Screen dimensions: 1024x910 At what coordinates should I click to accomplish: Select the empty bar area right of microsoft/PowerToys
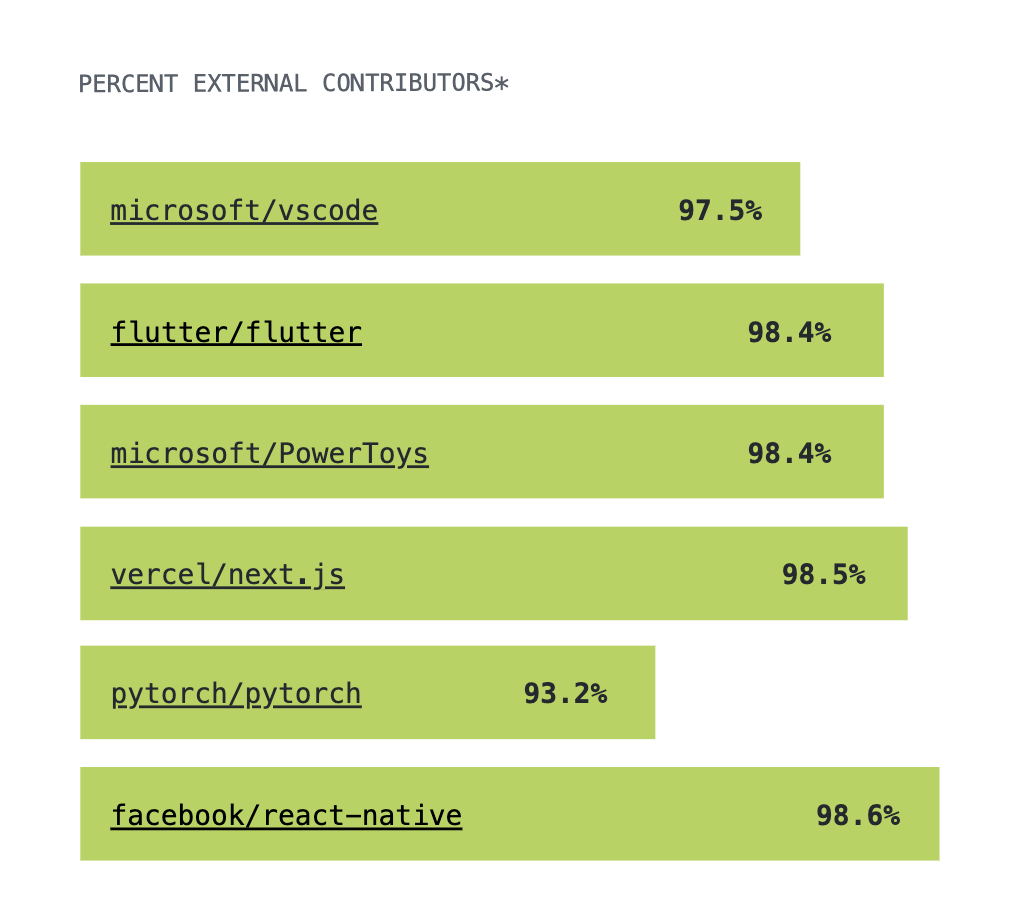[x=588, y=452]
